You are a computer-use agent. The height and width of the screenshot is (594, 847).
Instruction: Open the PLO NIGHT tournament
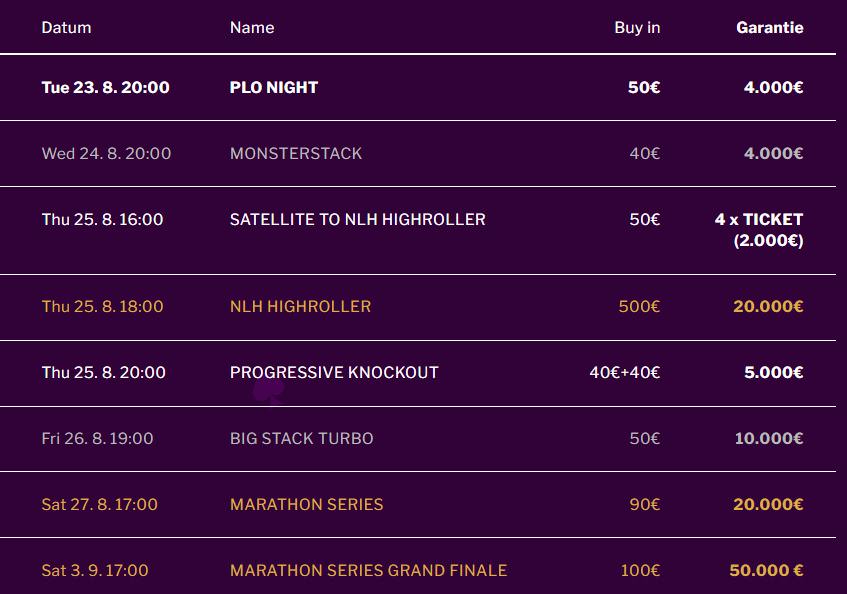[x=274, y=87]
